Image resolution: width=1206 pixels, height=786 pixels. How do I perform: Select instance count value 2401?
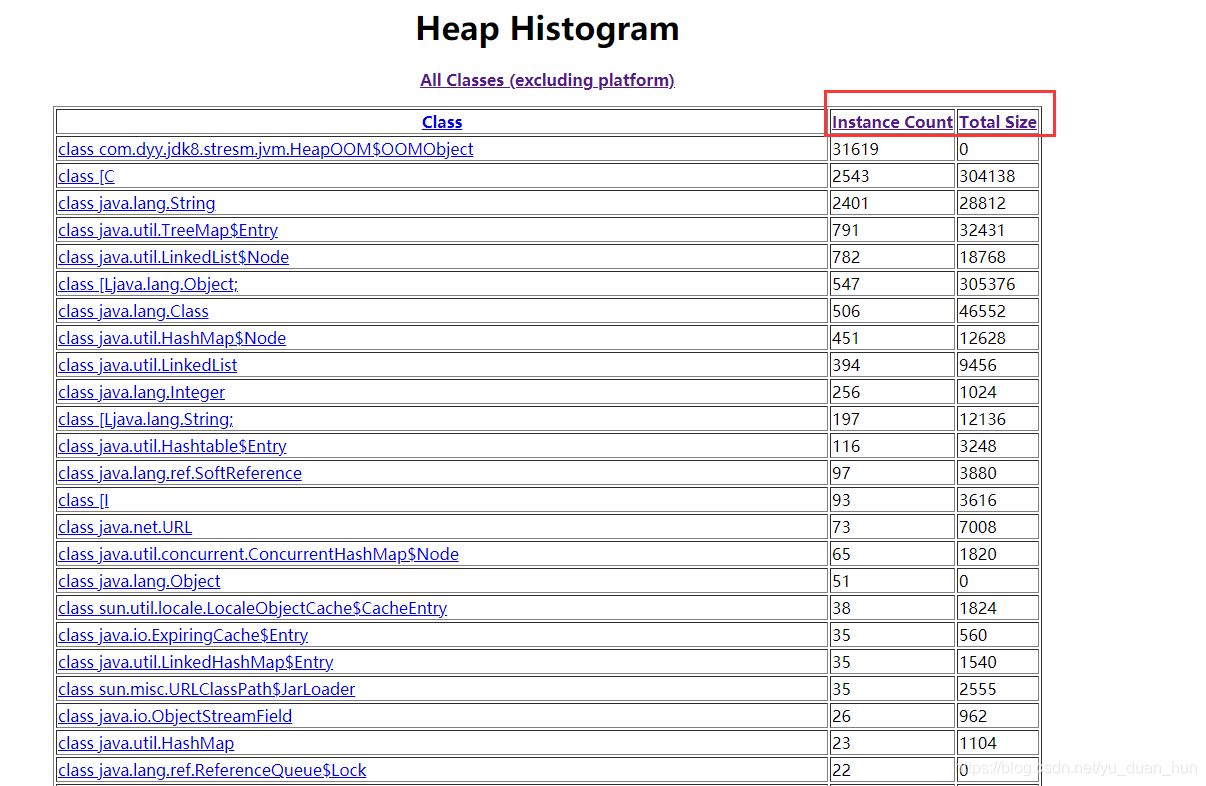coord(851,203)
